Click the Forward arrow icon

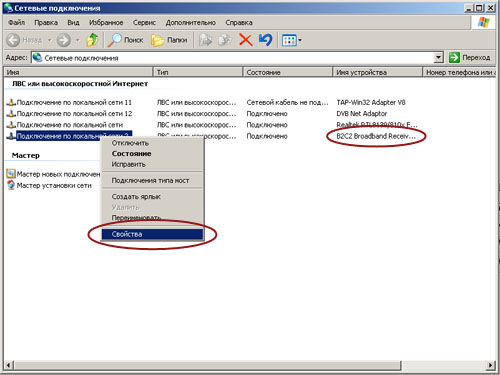click(63, 40)
